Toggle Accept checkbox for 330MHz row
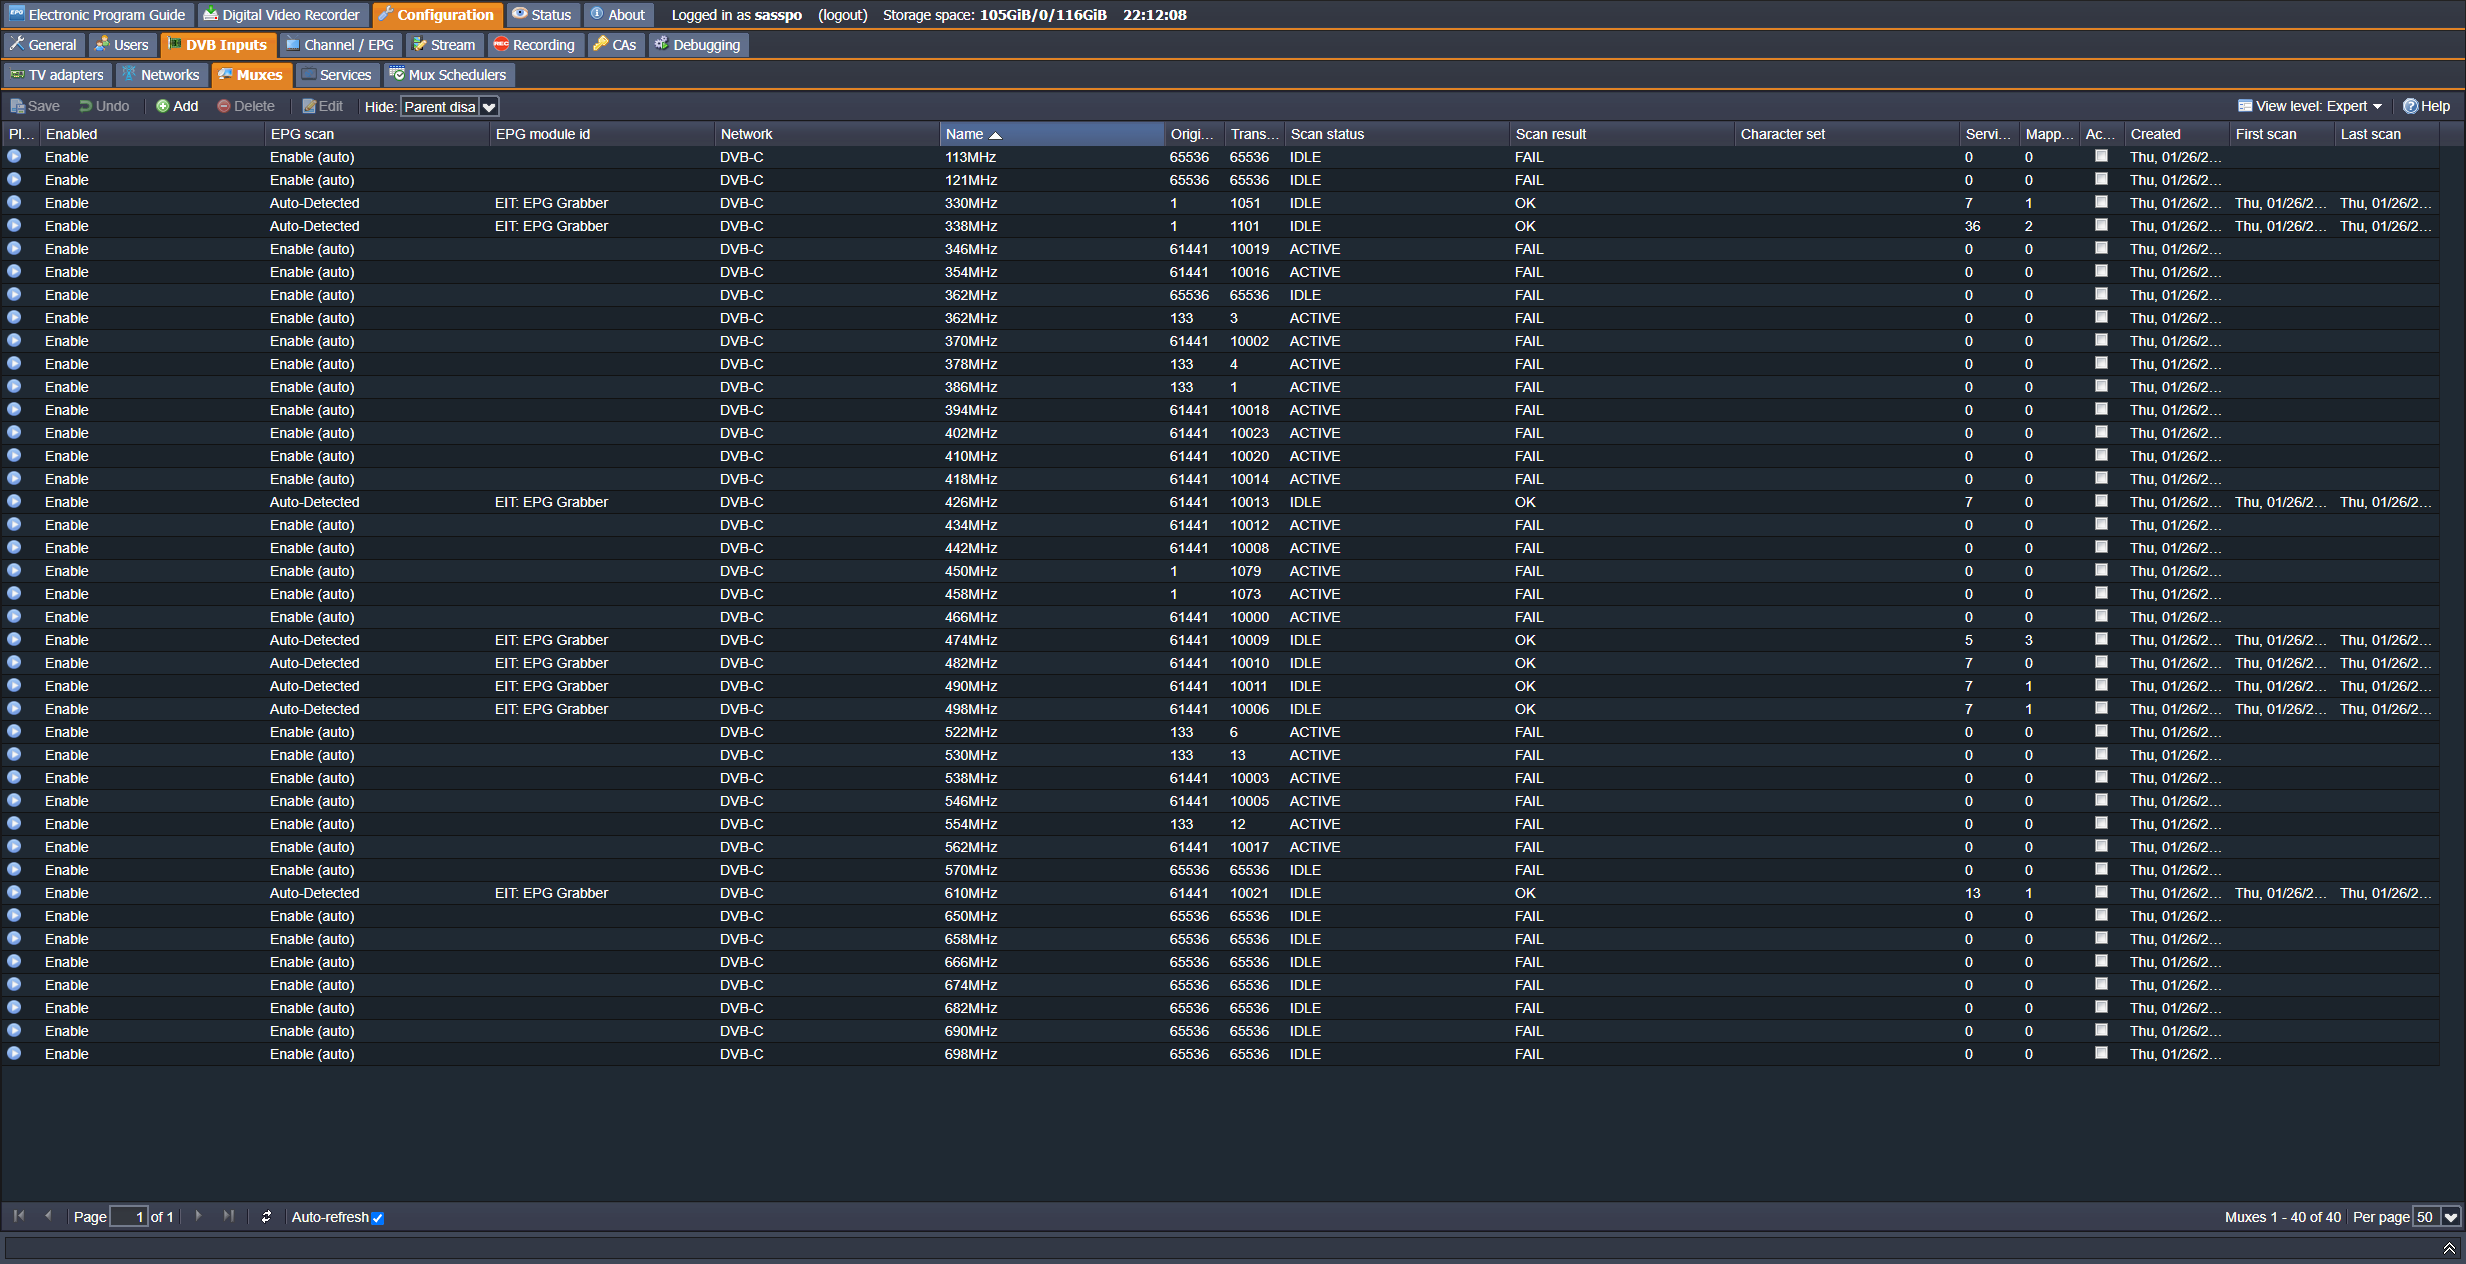 (2101, 202)
